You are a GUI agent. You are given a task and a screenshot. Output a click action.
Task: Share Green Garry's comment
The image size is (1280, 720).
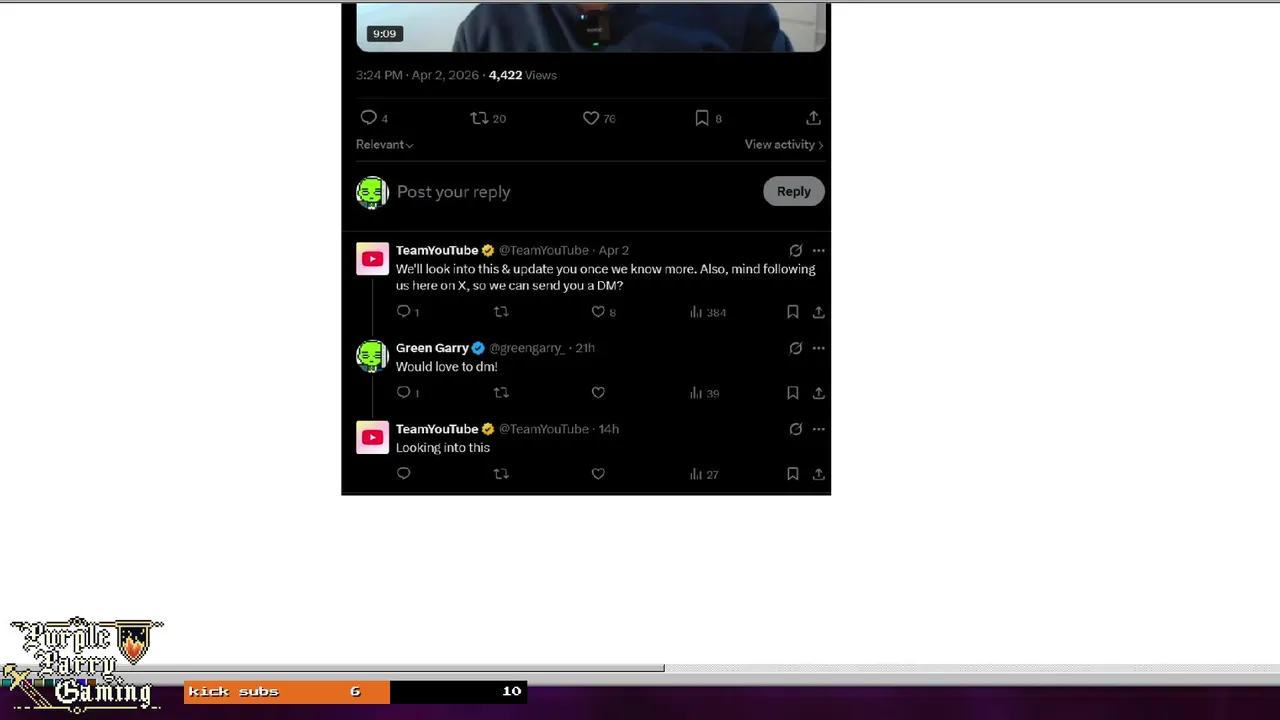click(x=818, y=393)
